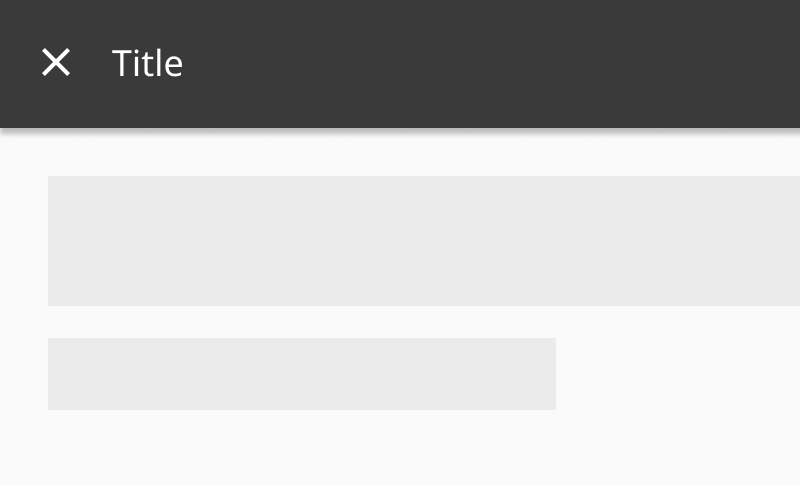800x486 pixels.
Task: Click the Title text in app bar
Action: (147, 64)
